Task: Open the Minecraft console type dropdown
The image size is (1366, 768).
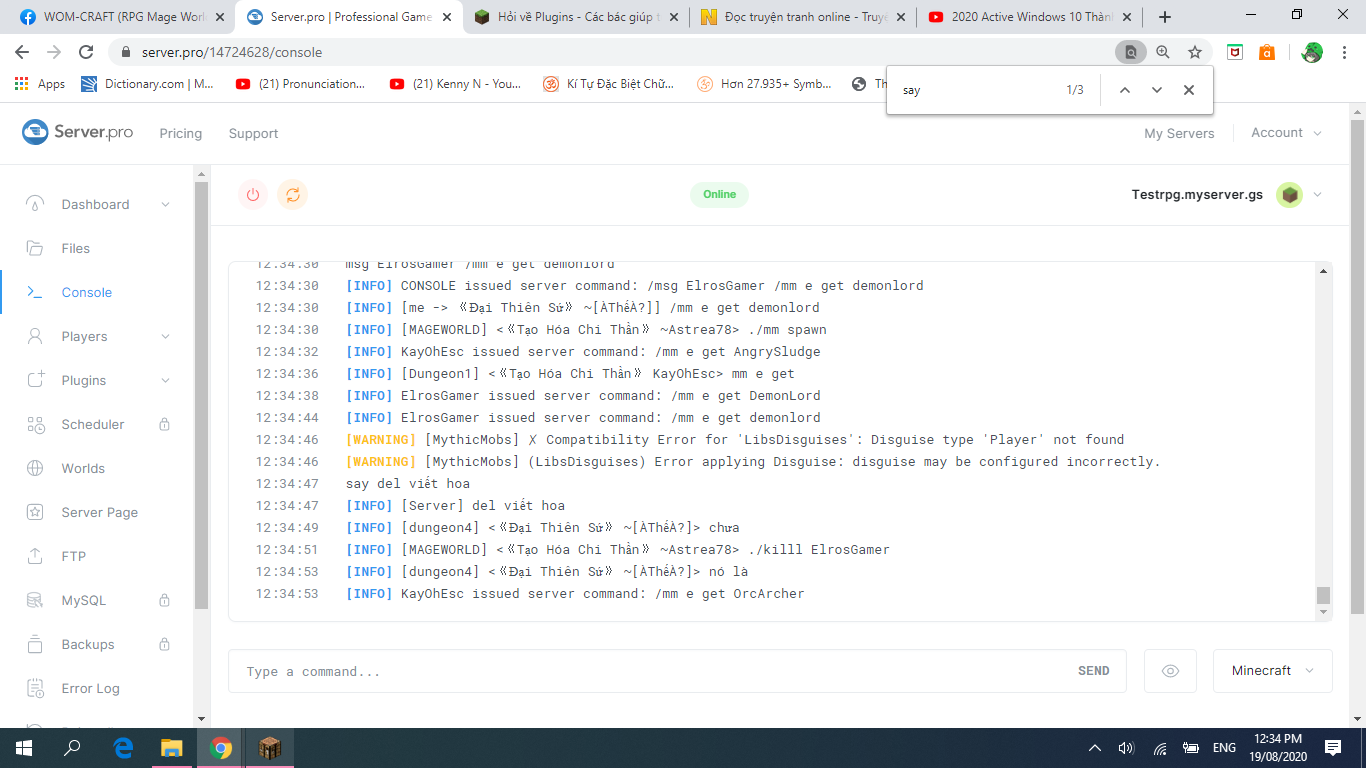Action: pyautogui.click(x=1272, y=671)
